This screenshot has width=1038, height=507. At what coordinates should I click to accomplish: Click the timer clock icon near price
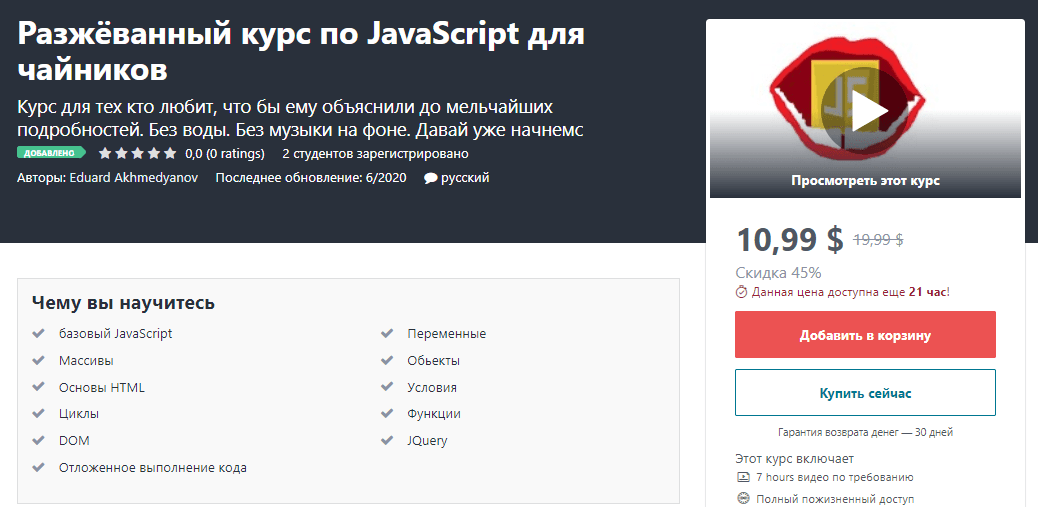coord(742,291)
